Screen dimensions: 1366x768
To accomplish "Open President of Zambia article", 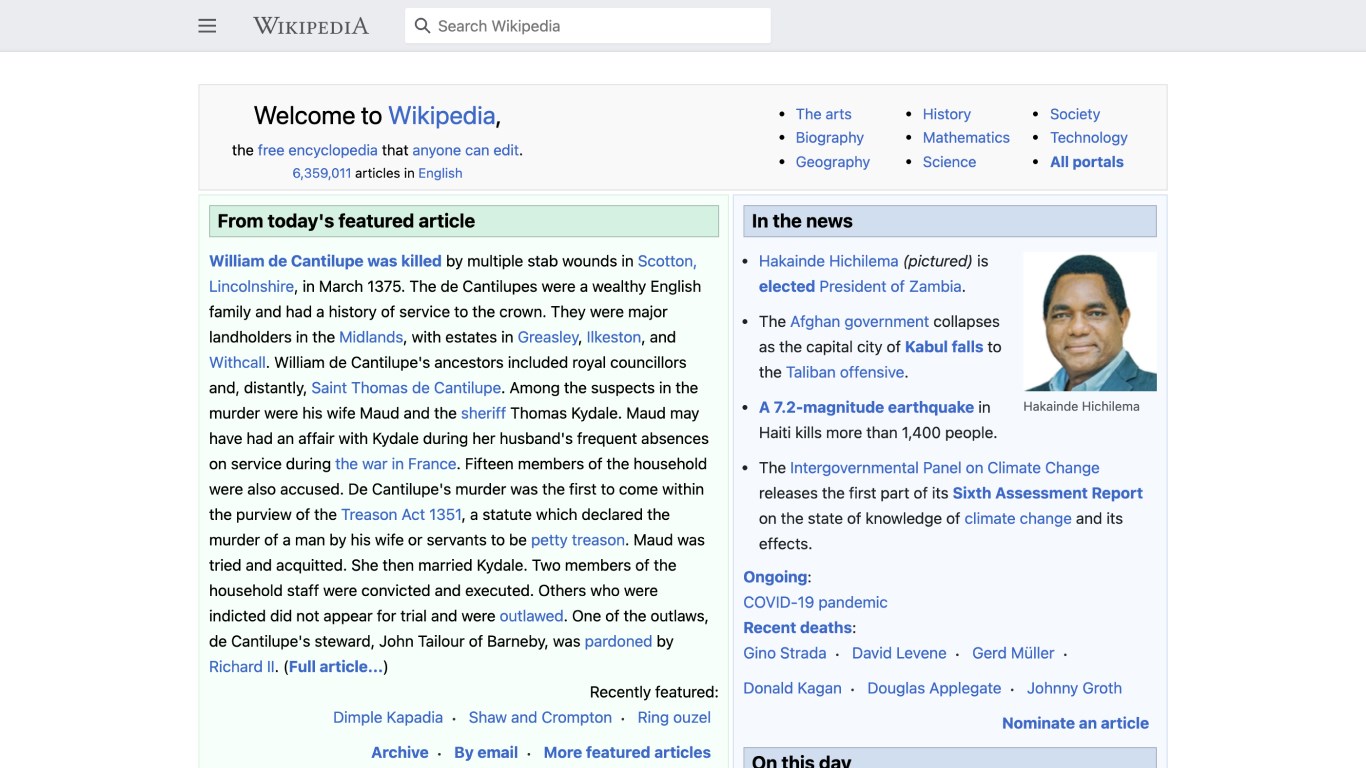I will click(x=890, y=286).
